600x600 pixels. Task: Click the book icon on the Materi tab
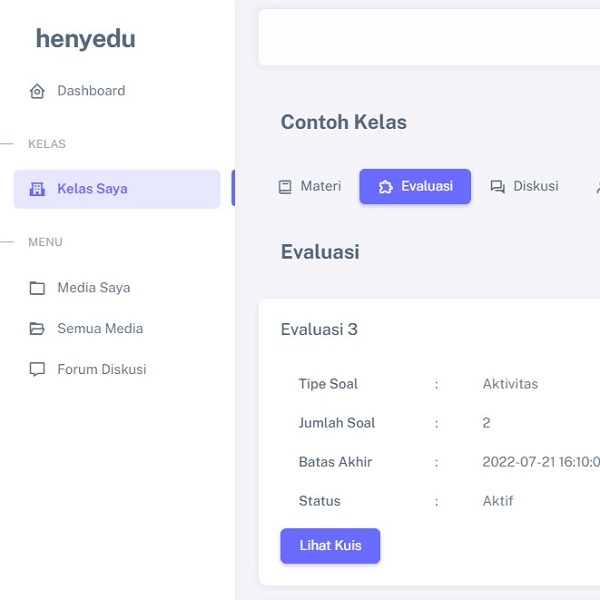pos(285,186)
